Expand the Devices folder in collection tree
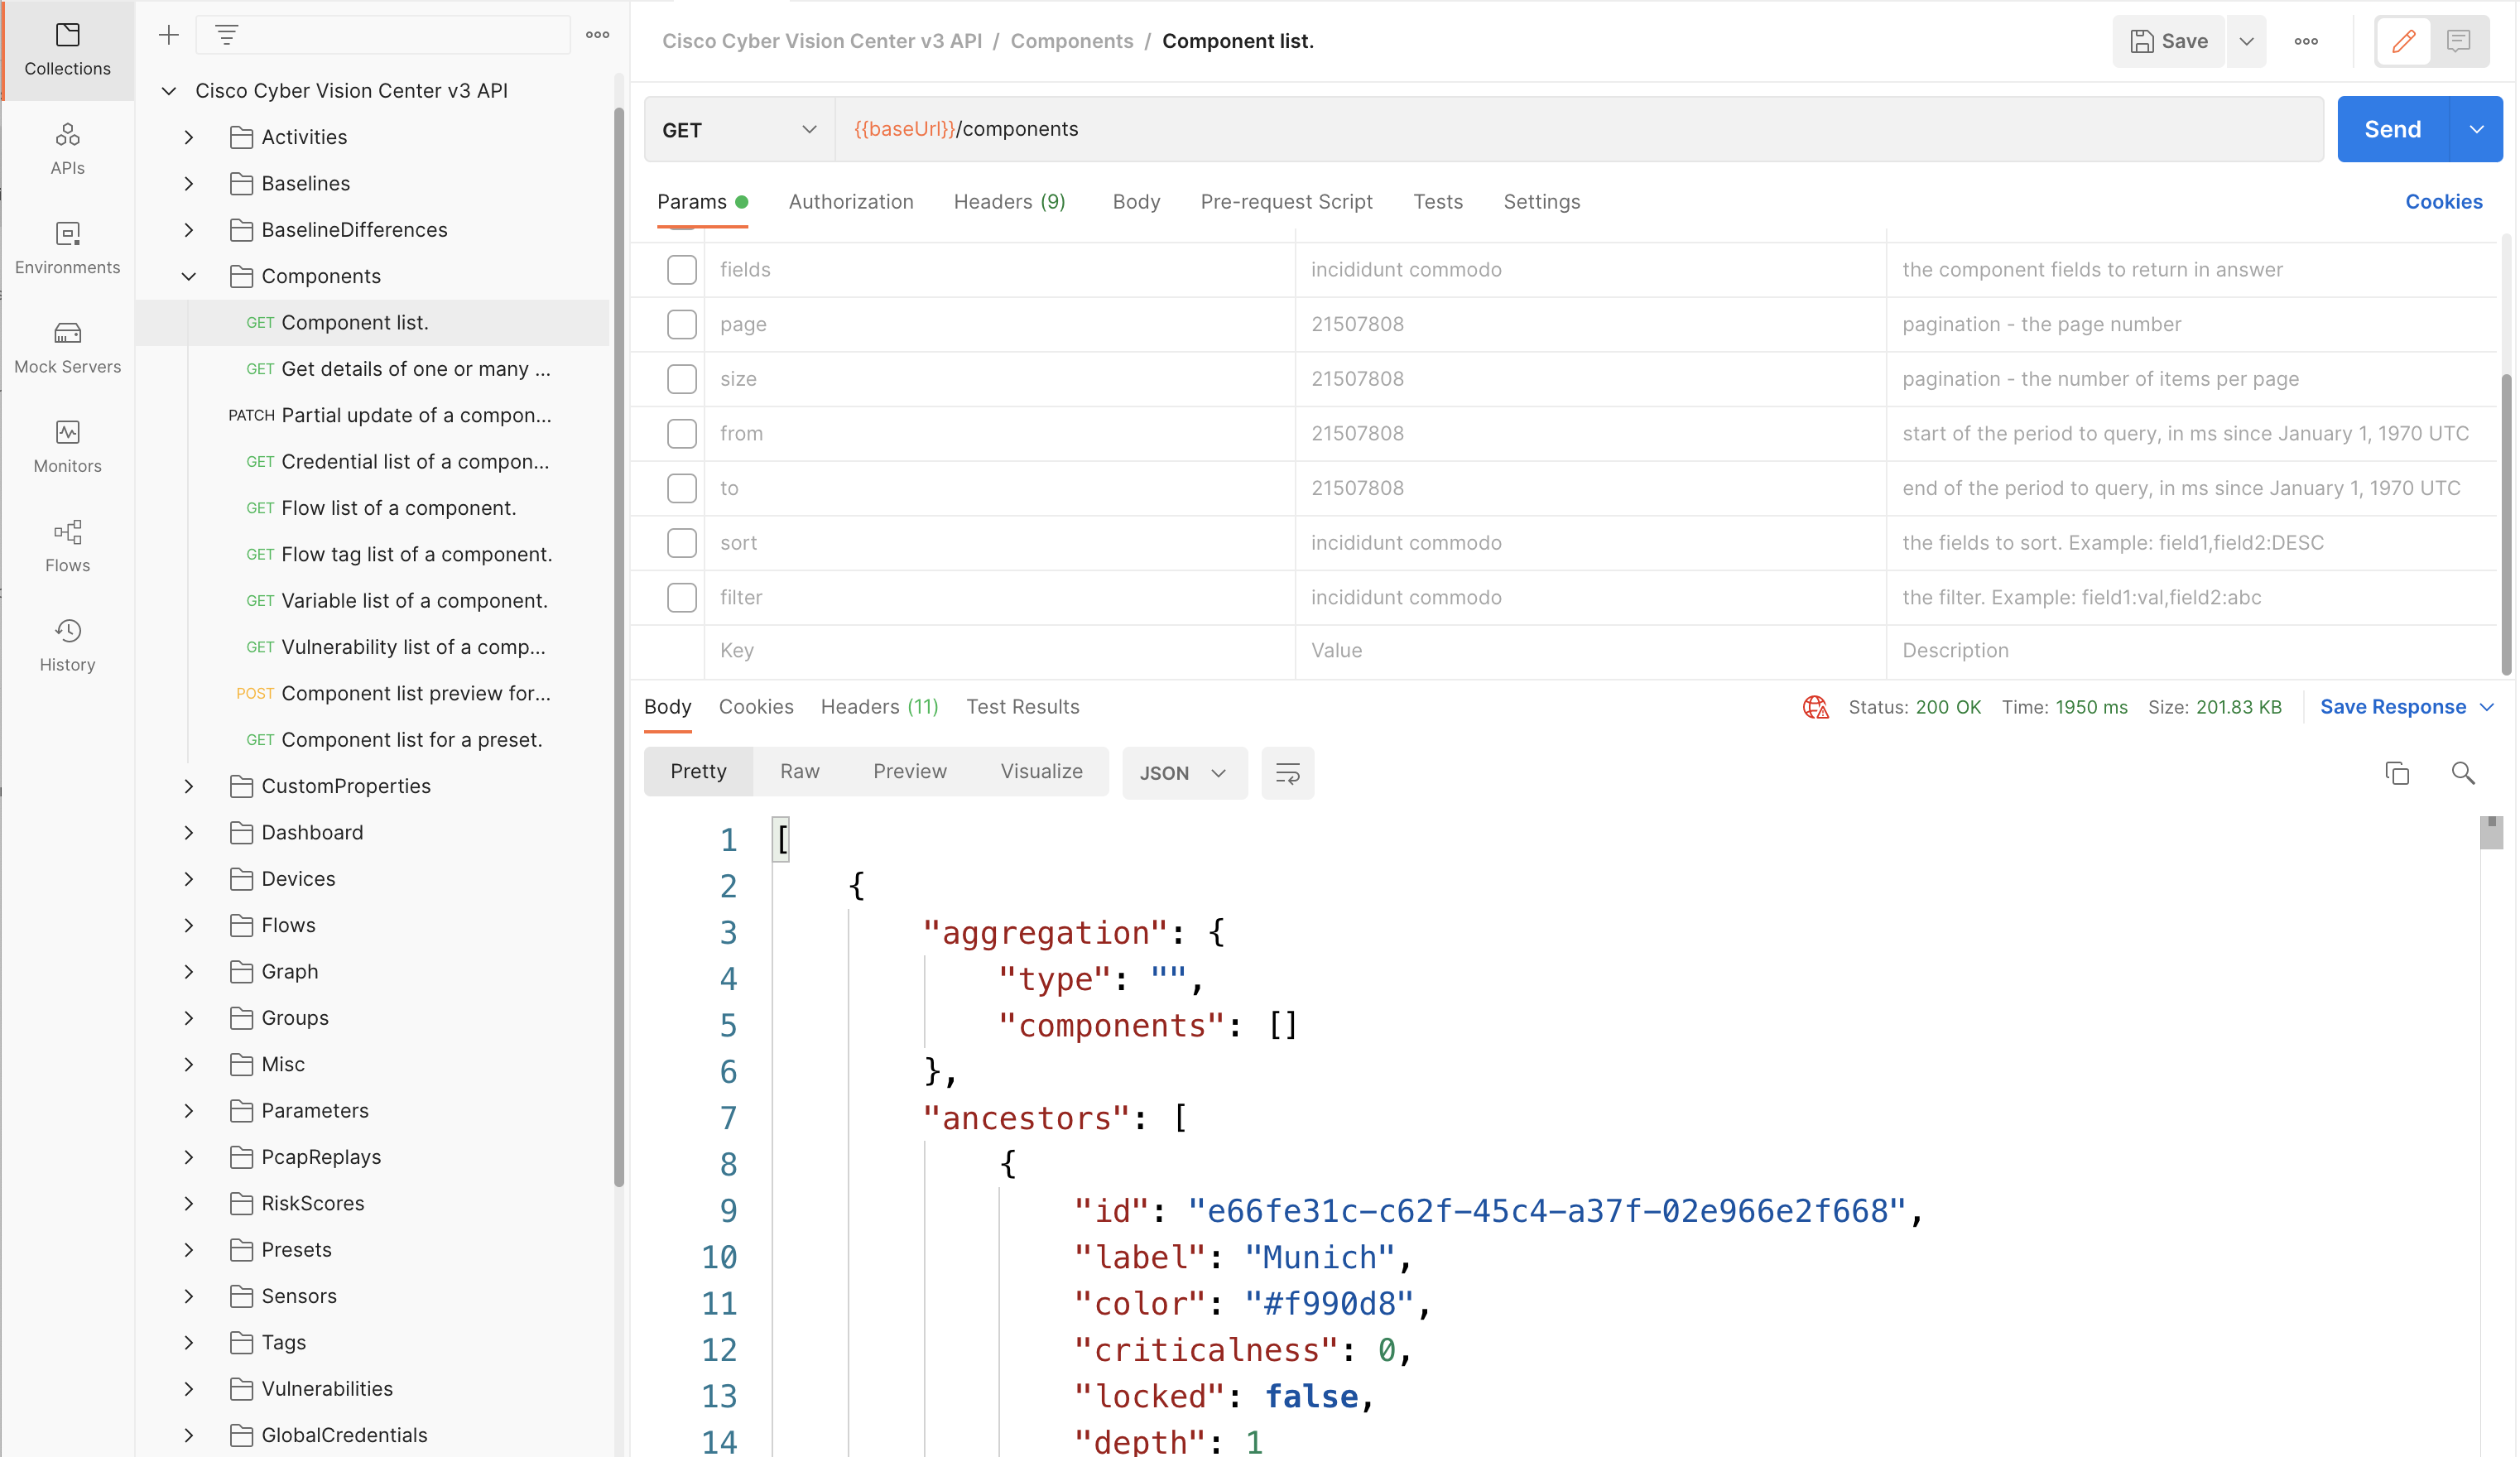Screen dimensions: 2520x1457 point(189,879)
